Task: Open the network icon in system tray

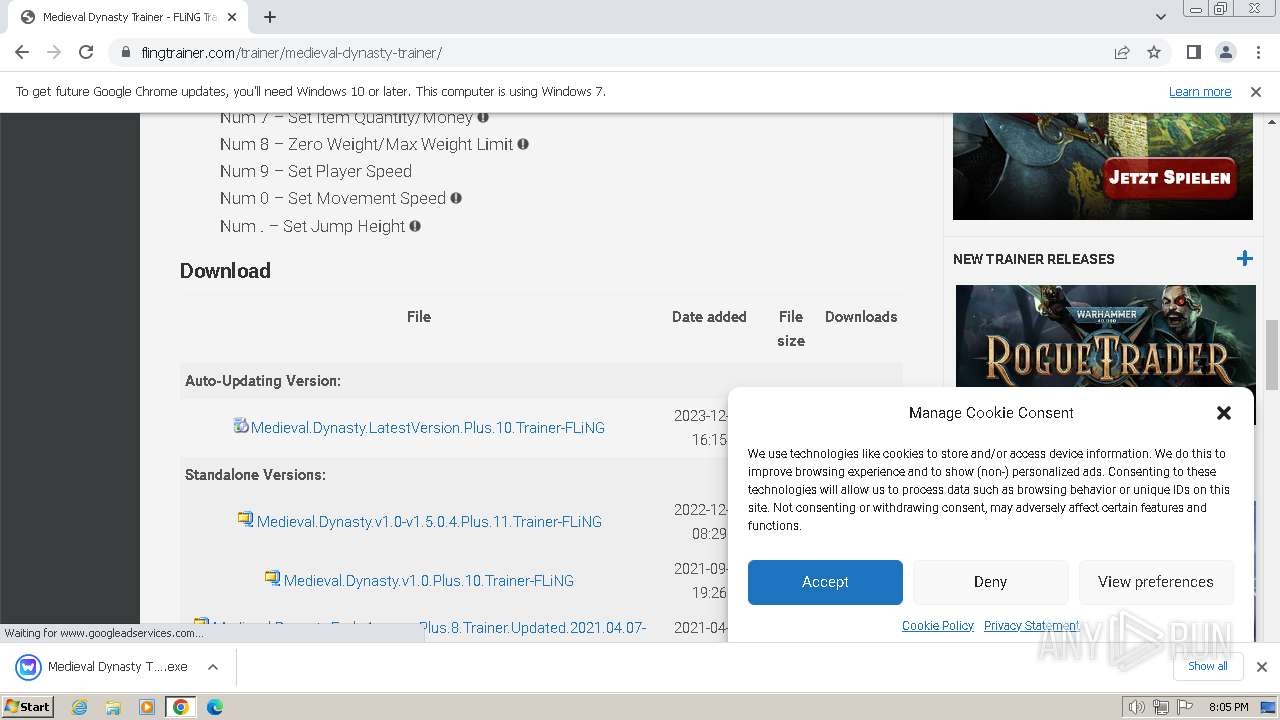Action: pyautogui.click(x=1161, y=707)
